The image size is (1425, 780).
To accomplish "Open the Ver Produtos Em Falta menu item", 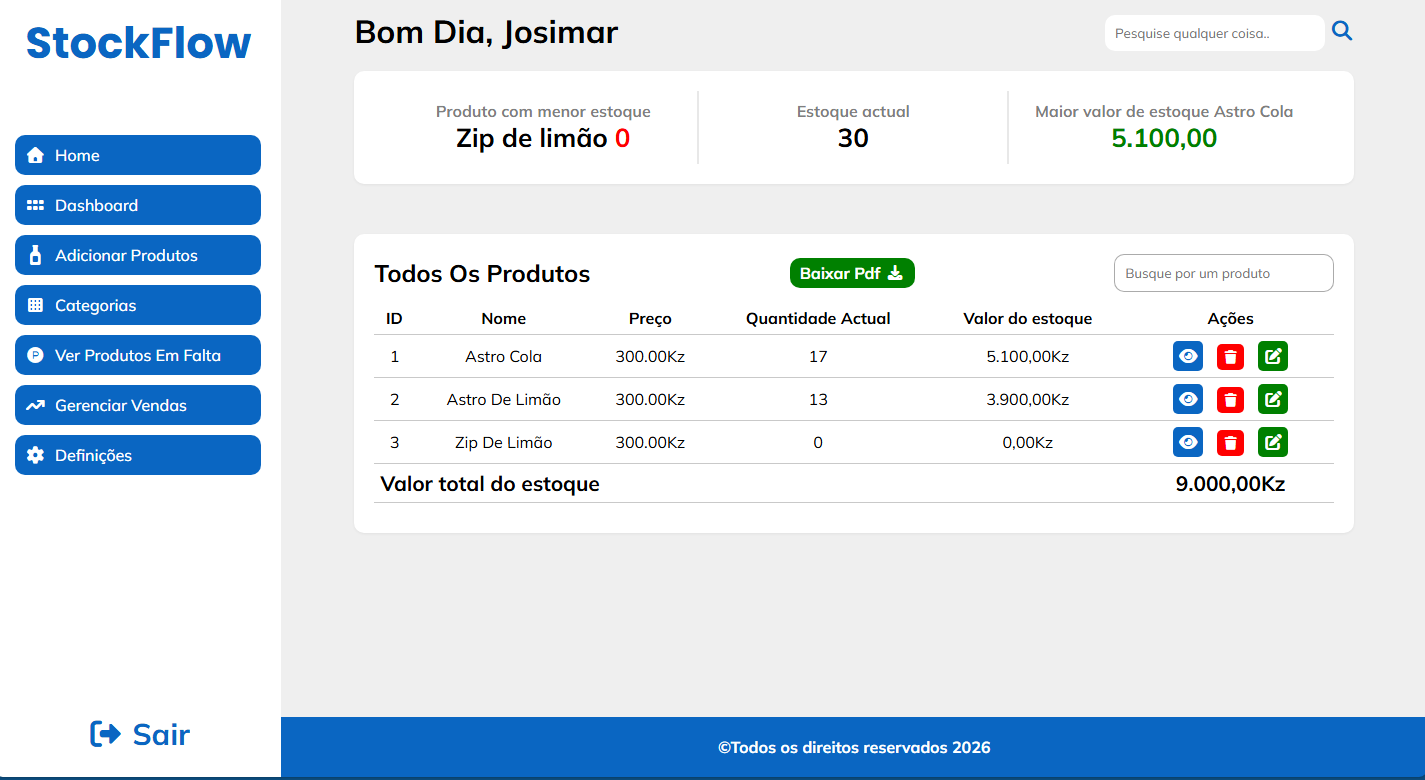I will 137,355.
